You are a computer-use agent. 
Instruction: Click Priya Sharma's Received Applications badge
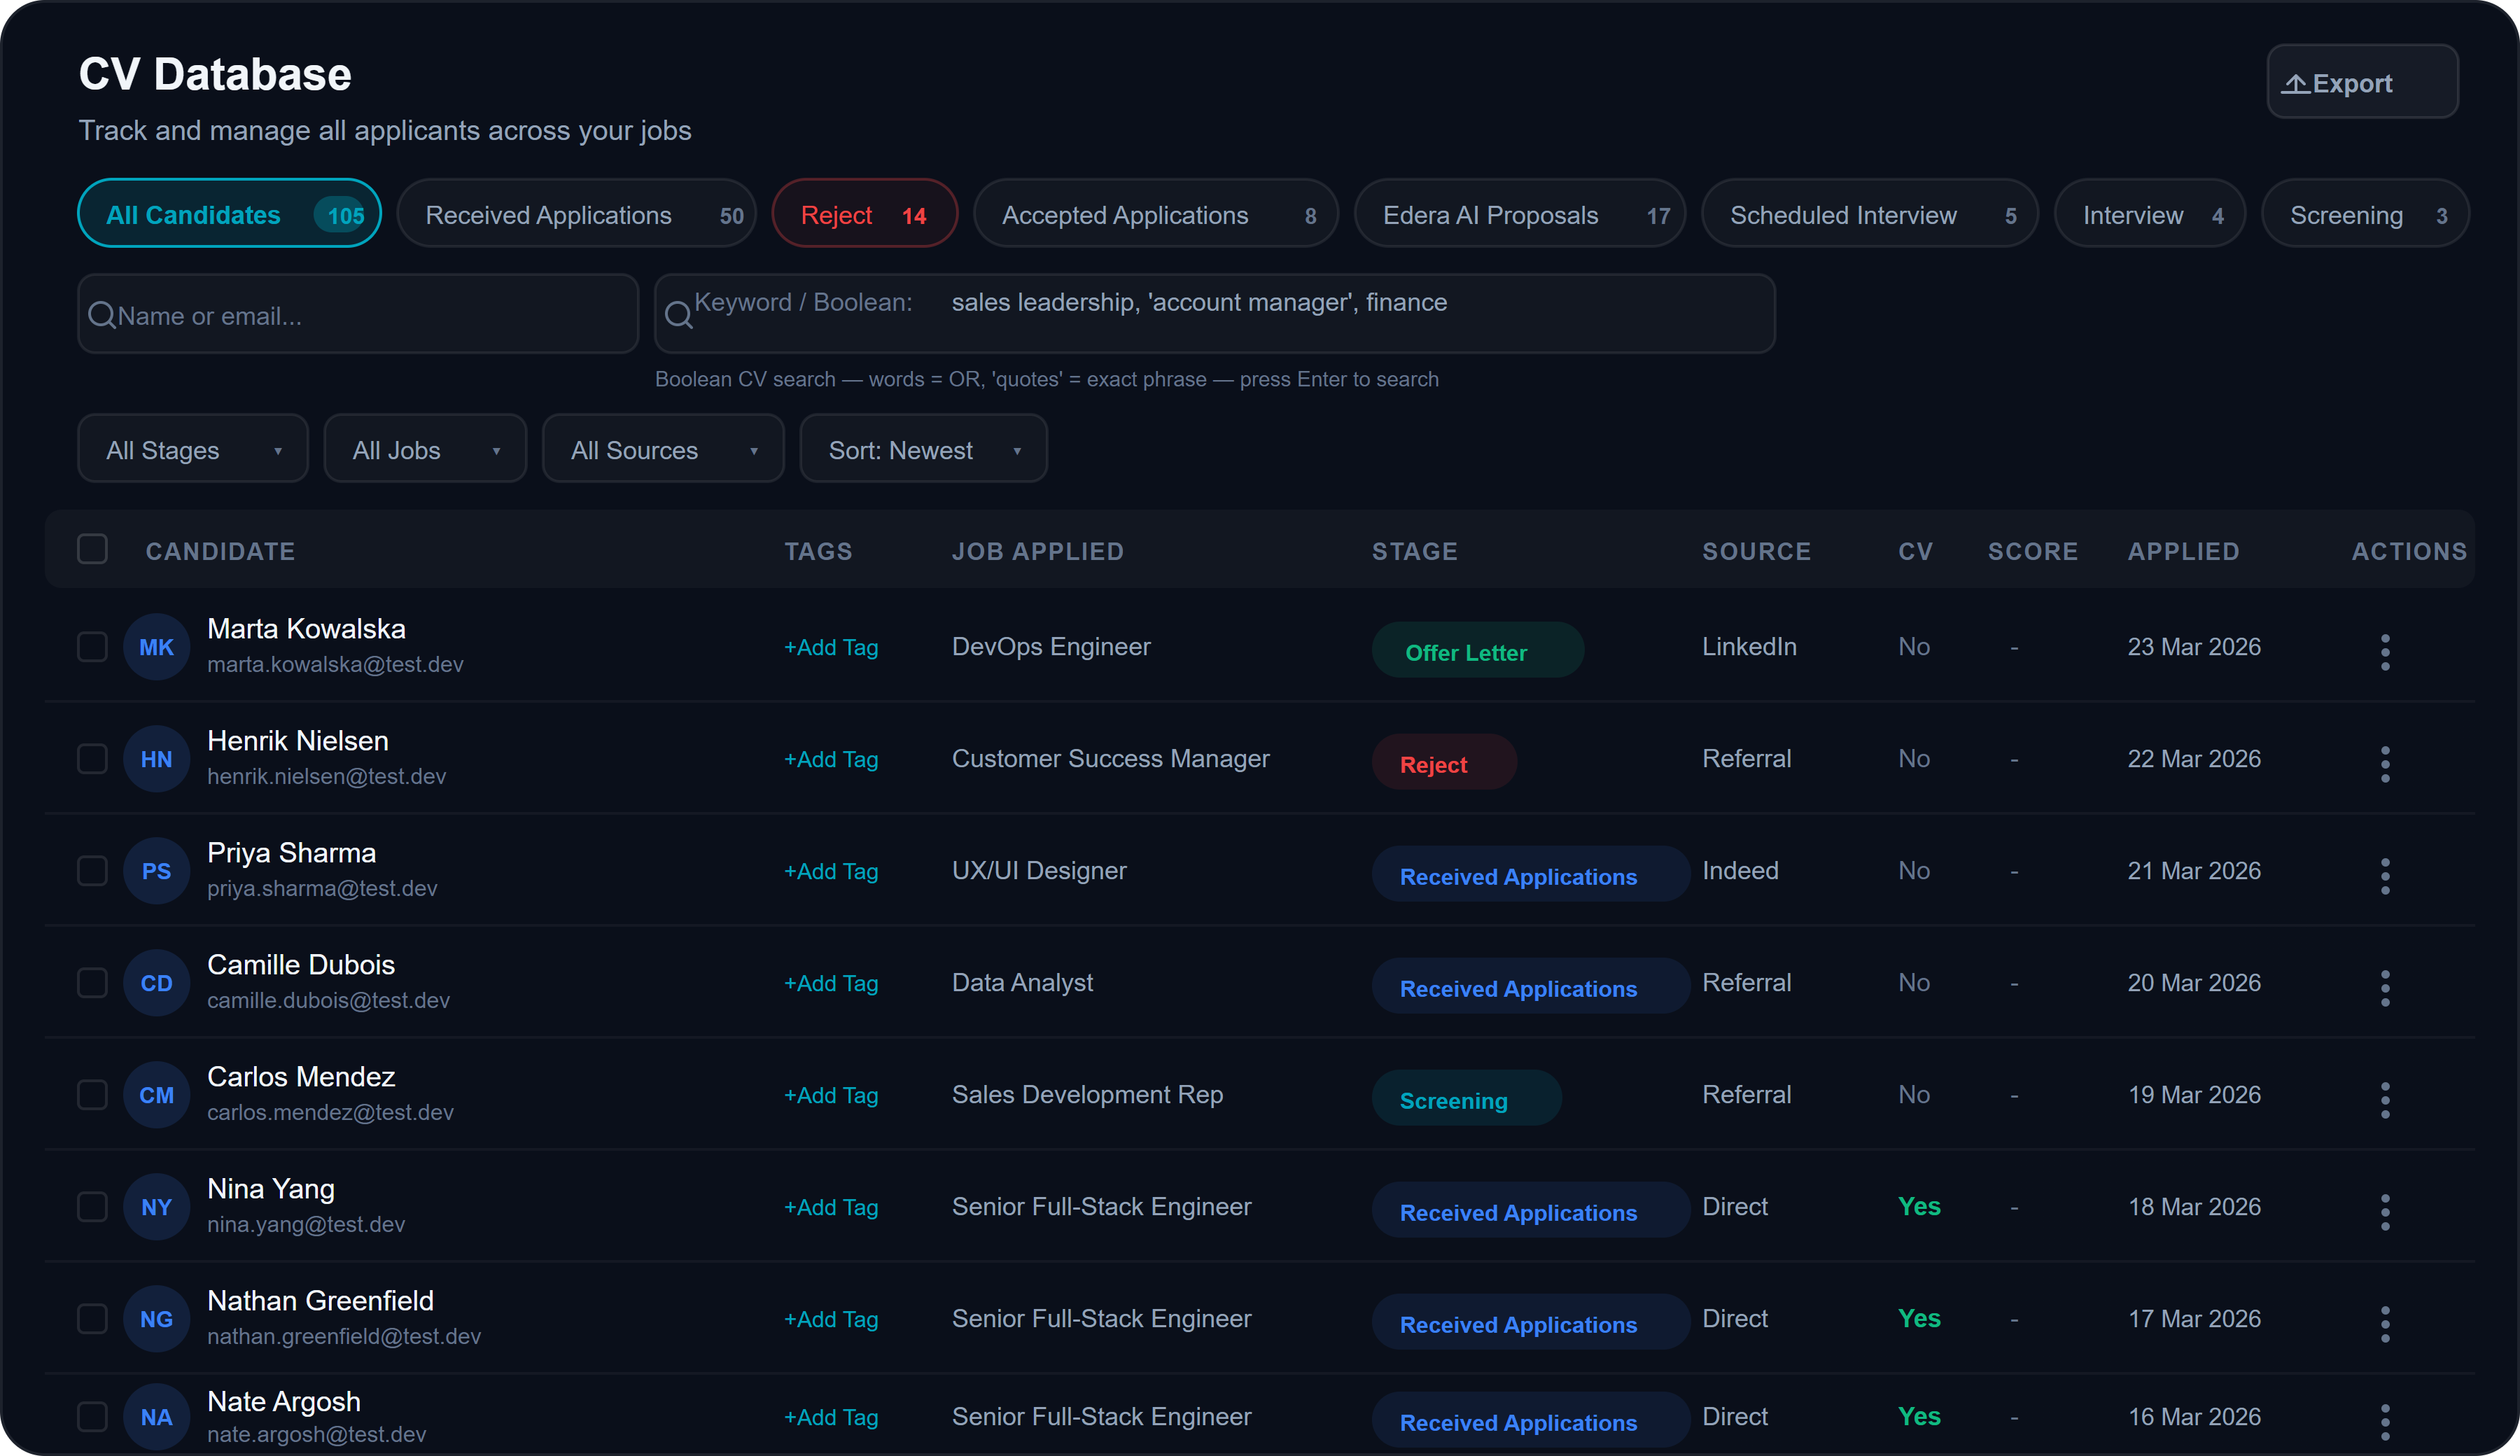[1530, 875]
